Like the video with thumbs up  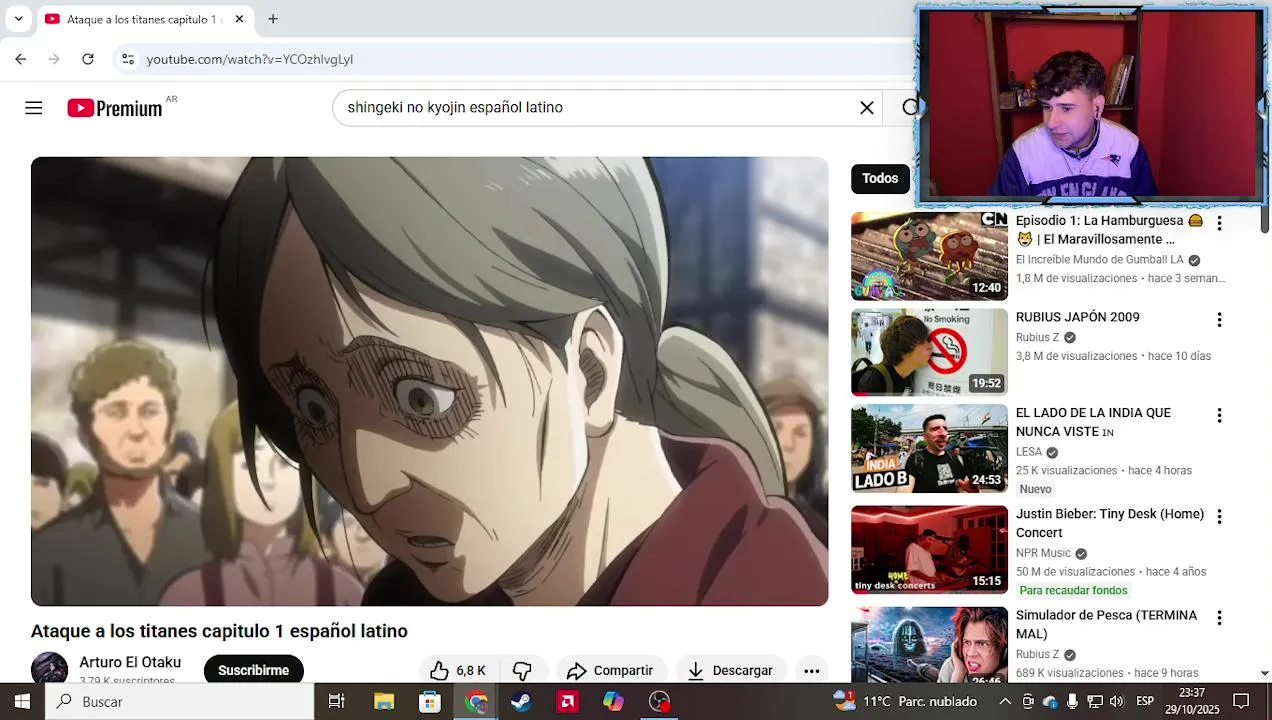coord(458,670)
